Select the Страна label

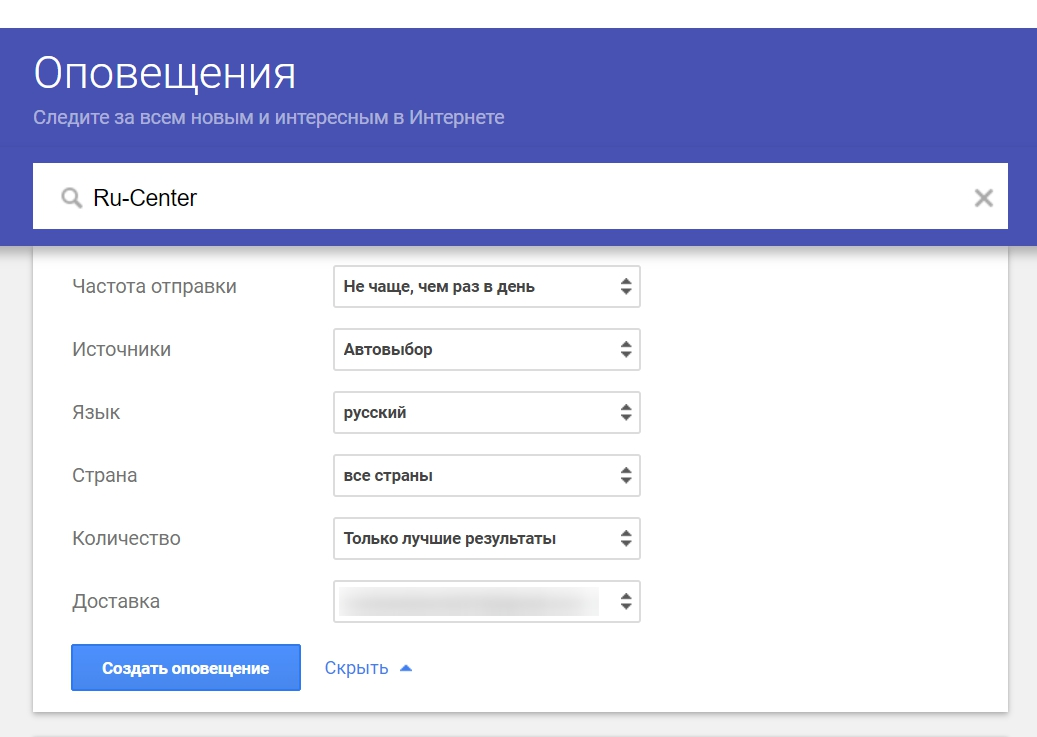coord(104,476)
